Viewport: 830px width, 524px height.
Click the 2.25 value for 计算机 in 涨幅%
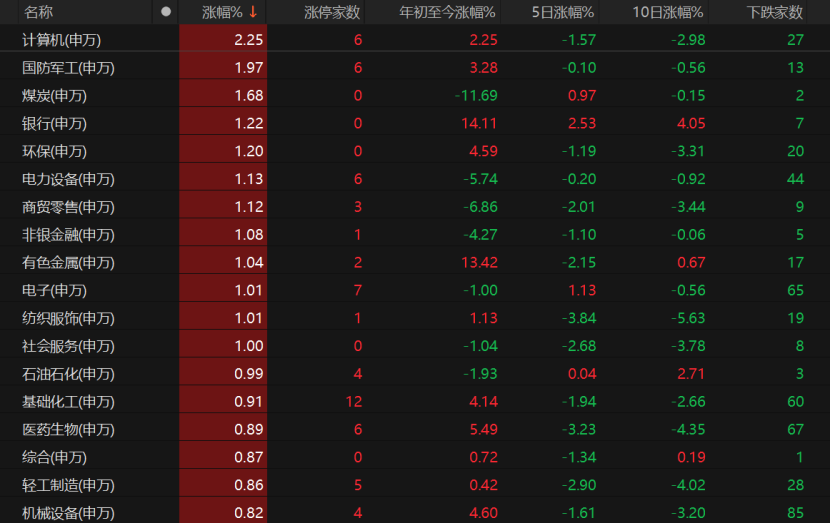coord(248,40)
